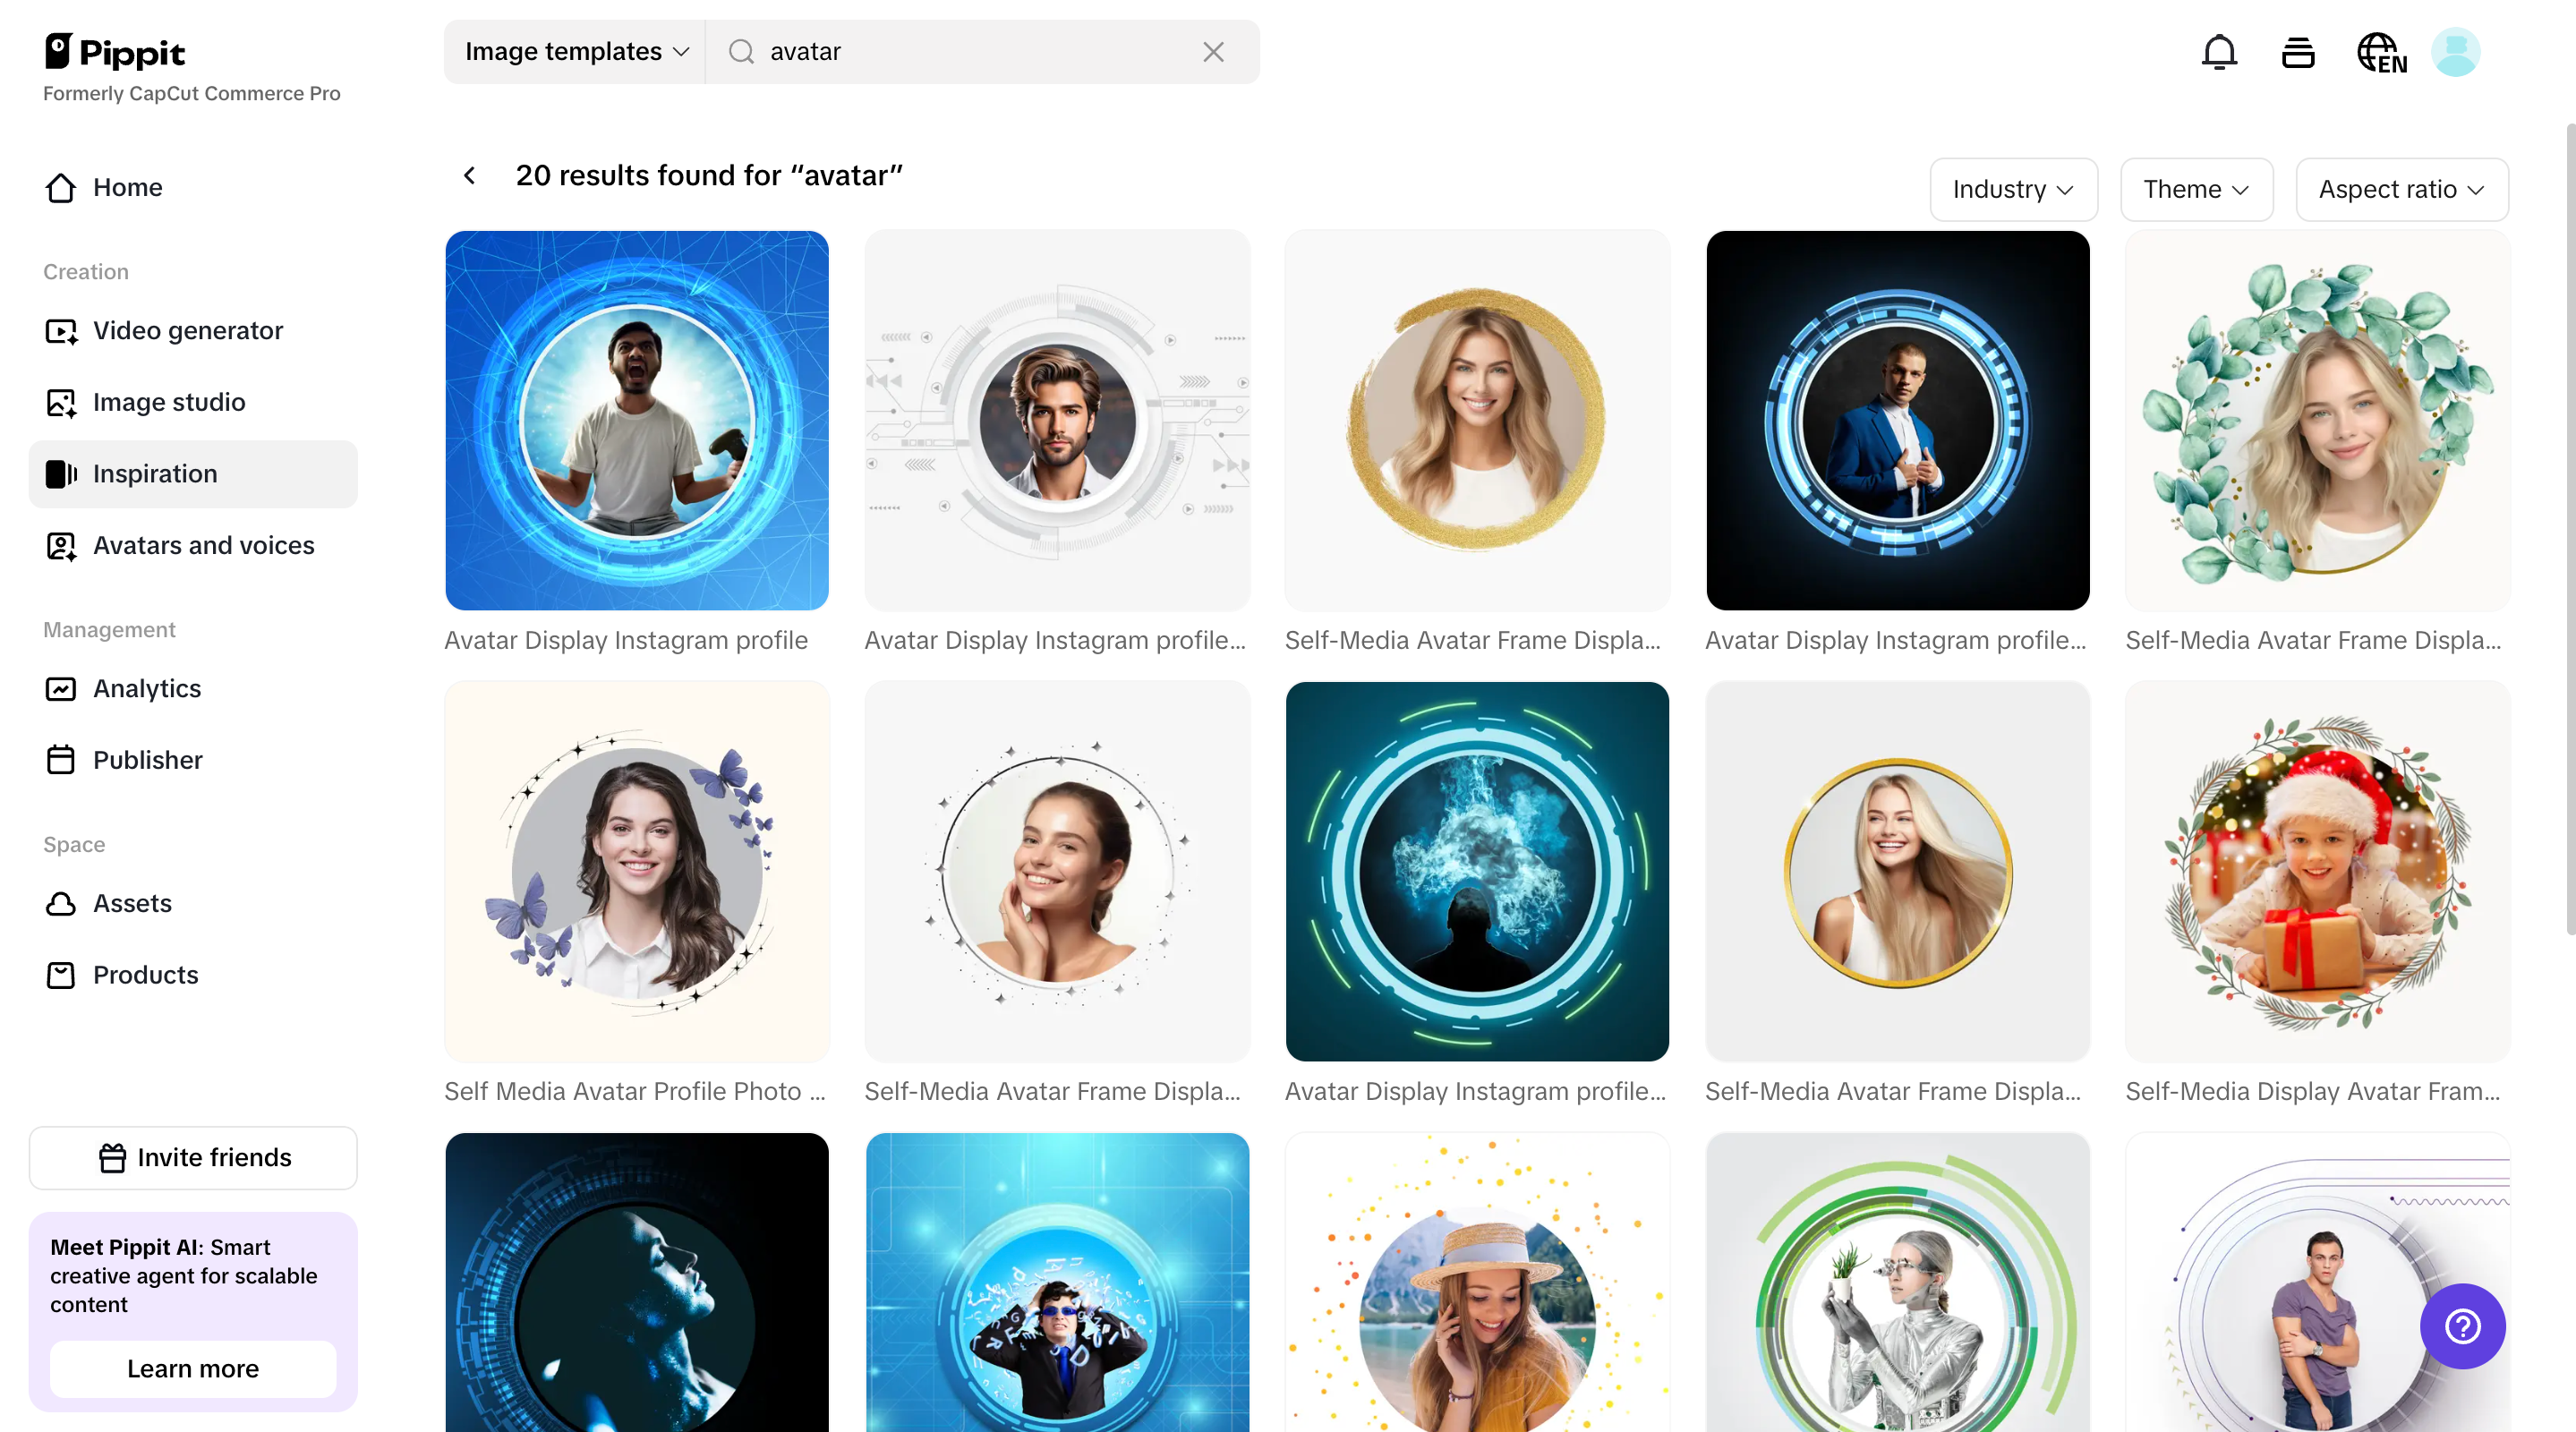Screen dimensions: 2576x1432
Task: Click Learn more about Pippit AI
Action: point(192,1369)
